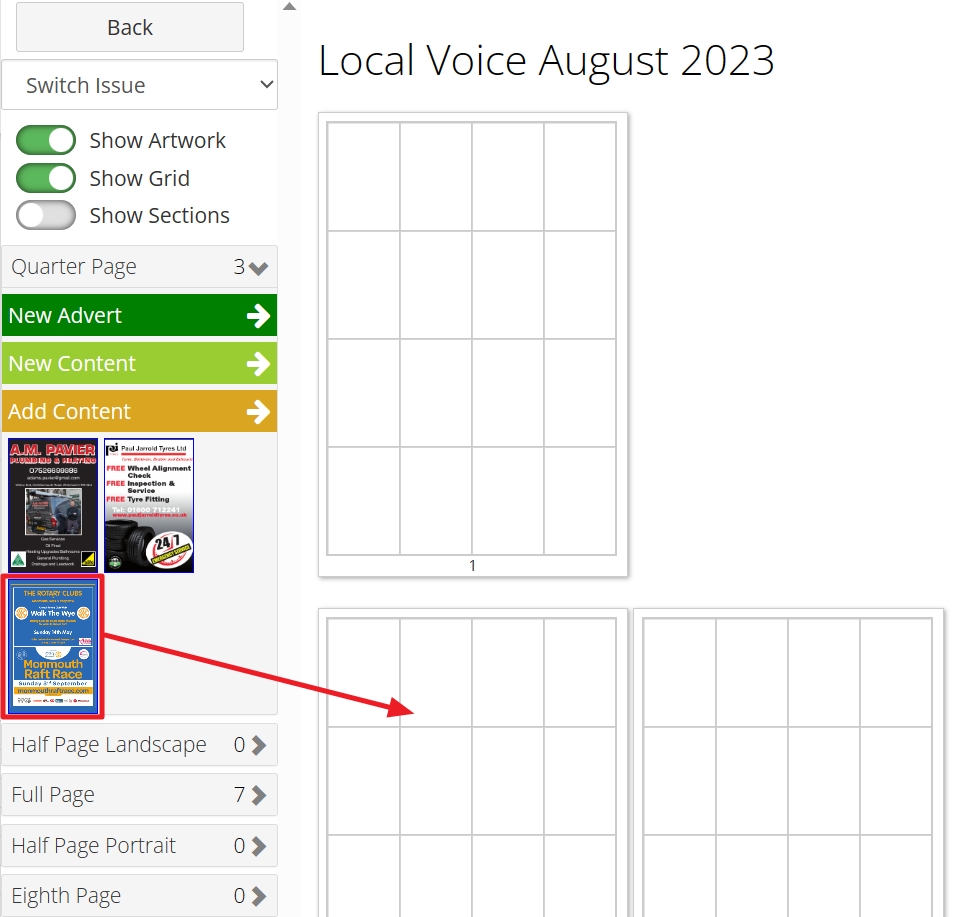
Task: Select the A.M. Pavier Plumbing advert thumbnail
Action: pos(53,505)
